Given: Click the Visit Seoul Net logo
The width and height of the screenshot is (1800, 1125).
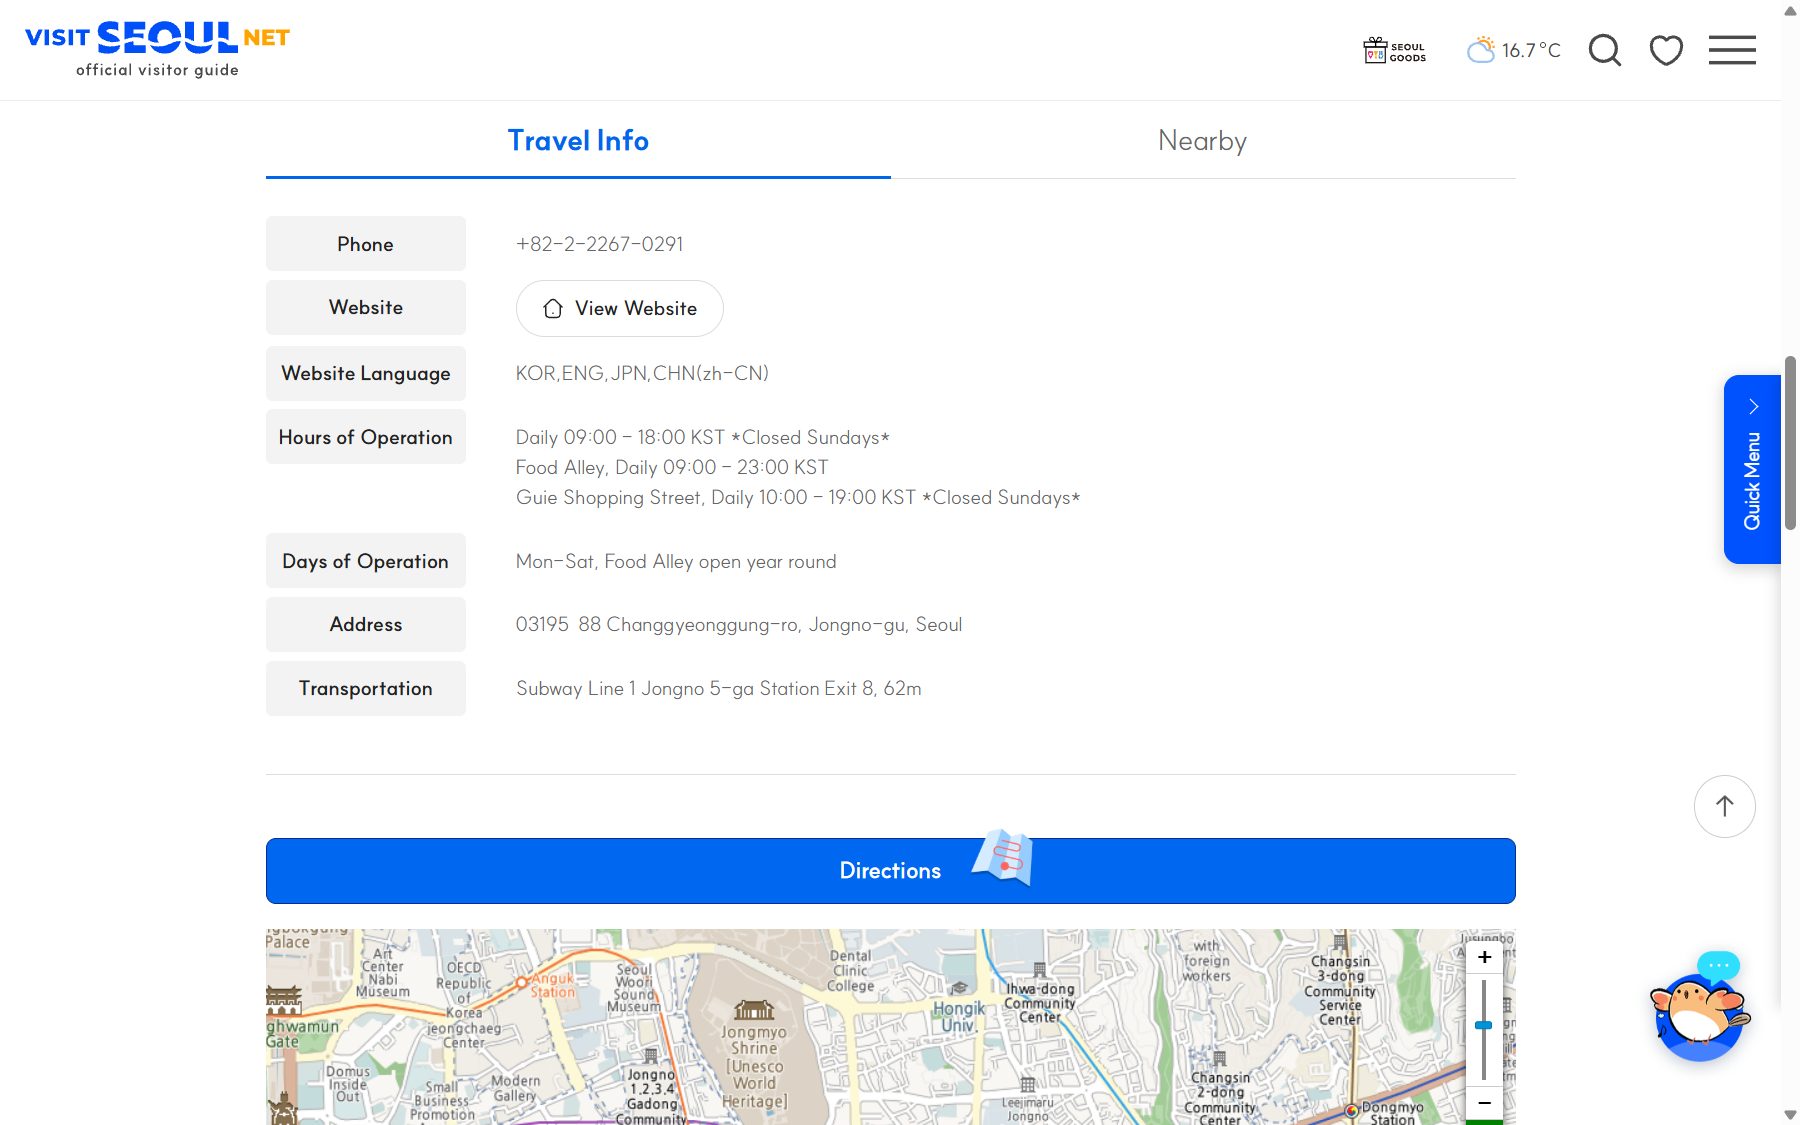Looking at the screenshot, I should pyautogui.click(x=157, y=49).
